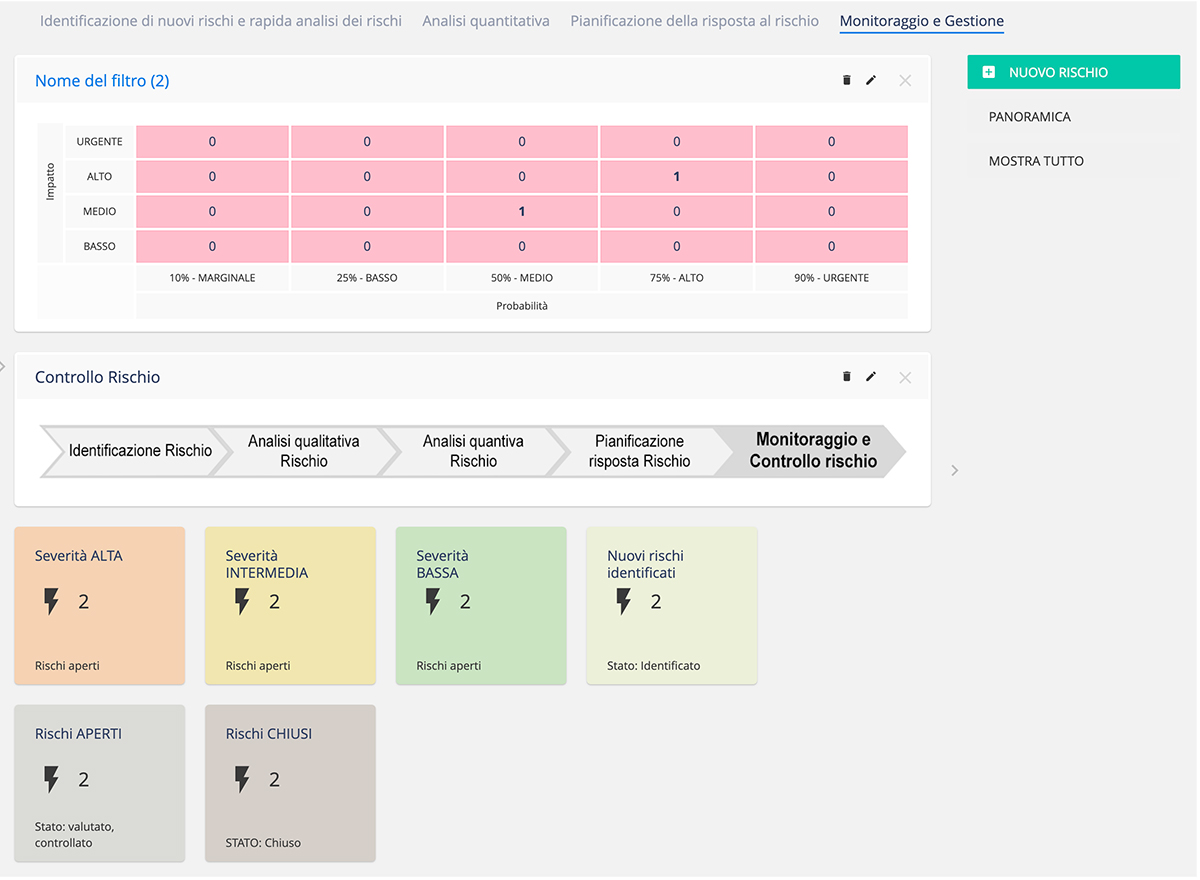Open the Panoramica view
Image resolution: width=1200 pixels, height=880 pixels.
[x=1030, y=117]
